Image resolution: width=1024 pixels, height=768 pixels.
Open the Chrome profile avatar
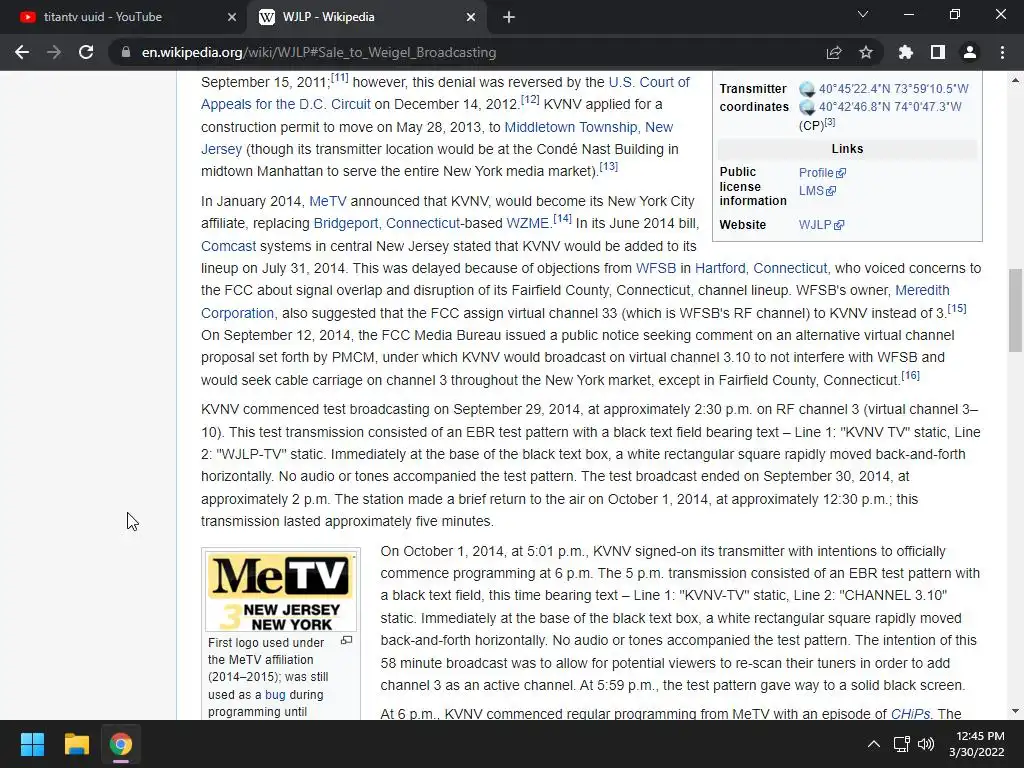pos(970,52)
